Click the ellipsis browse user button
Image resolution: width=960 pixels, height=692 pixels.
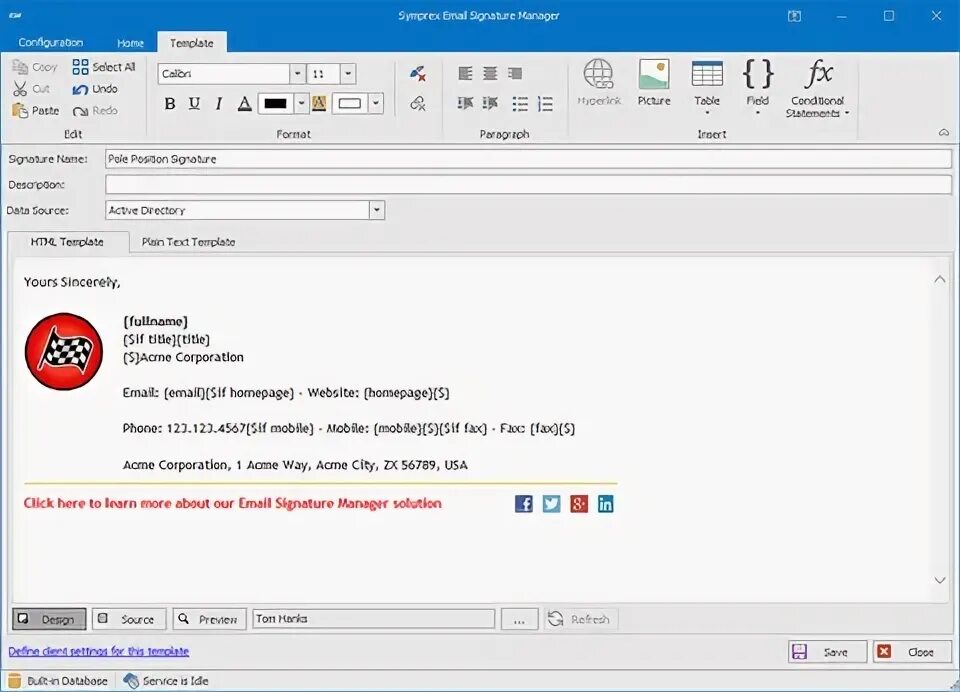519,619
